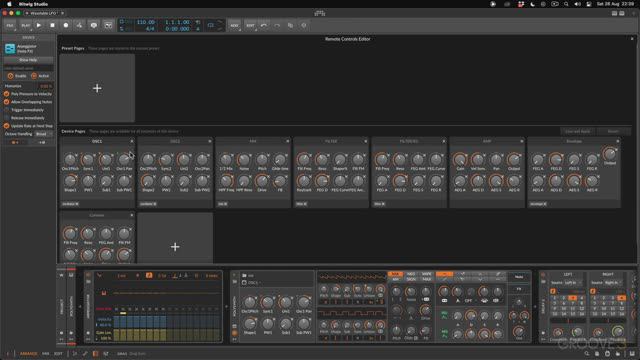Image resolution: width=640 pixels, height=360 pixels.
Task: Remove the OSC2 device page
Action: 210,141
